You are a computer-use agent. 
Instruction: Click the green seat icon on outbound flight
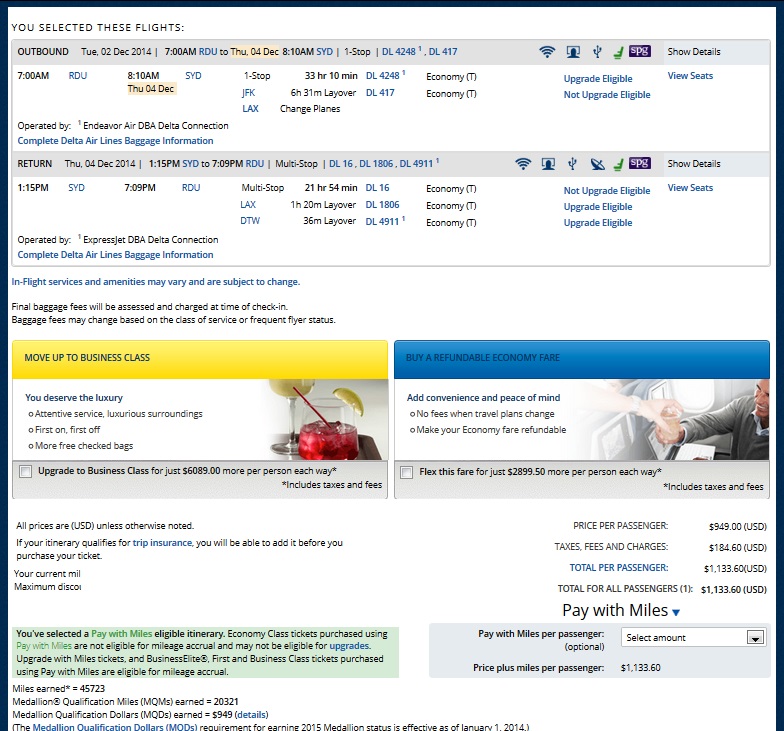618,52
